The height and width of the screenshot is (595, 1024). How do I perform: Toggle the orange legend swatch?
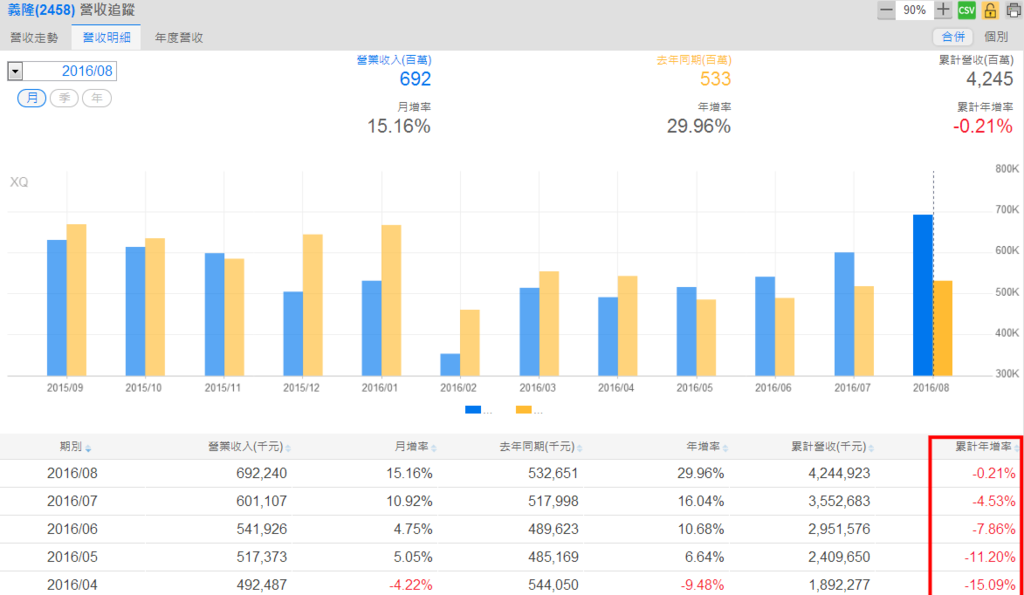524,410
